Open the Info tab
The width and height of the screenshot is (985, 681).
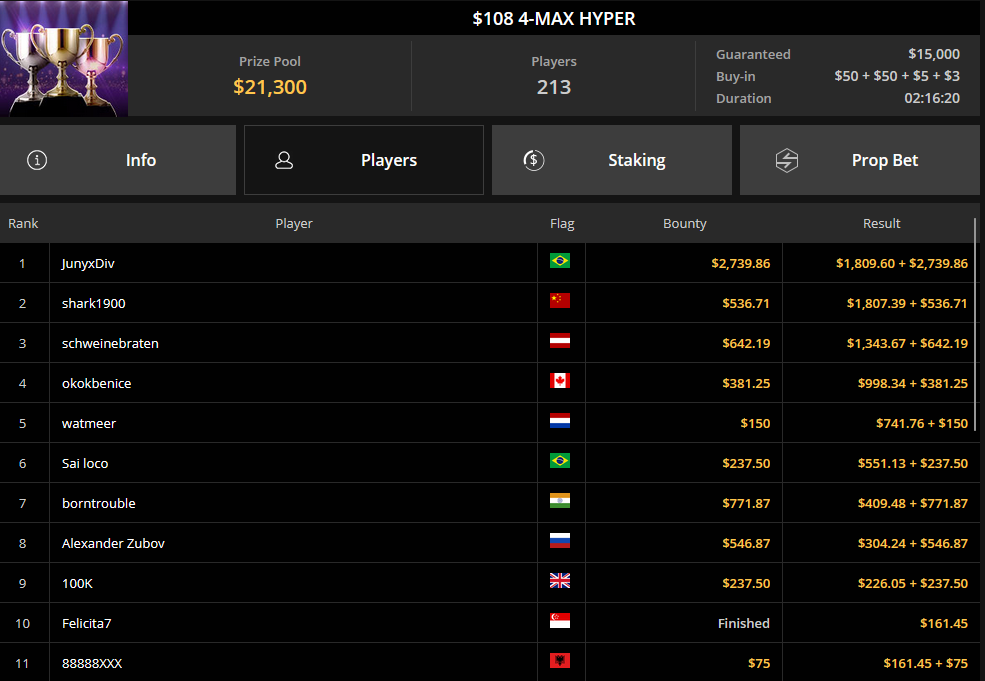point(118,160)
